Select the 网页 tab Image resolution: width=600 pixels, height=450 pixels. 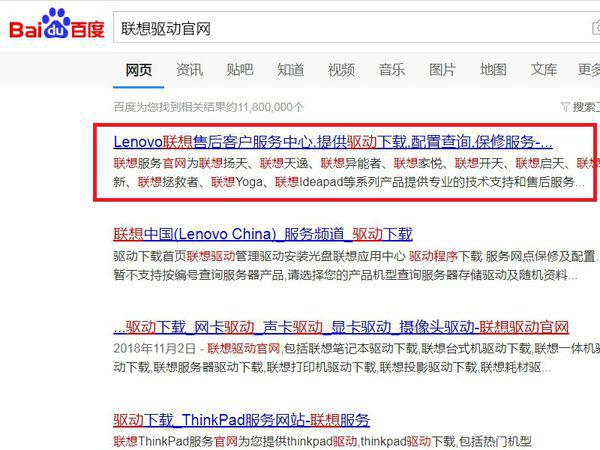[x=139, y=70]
